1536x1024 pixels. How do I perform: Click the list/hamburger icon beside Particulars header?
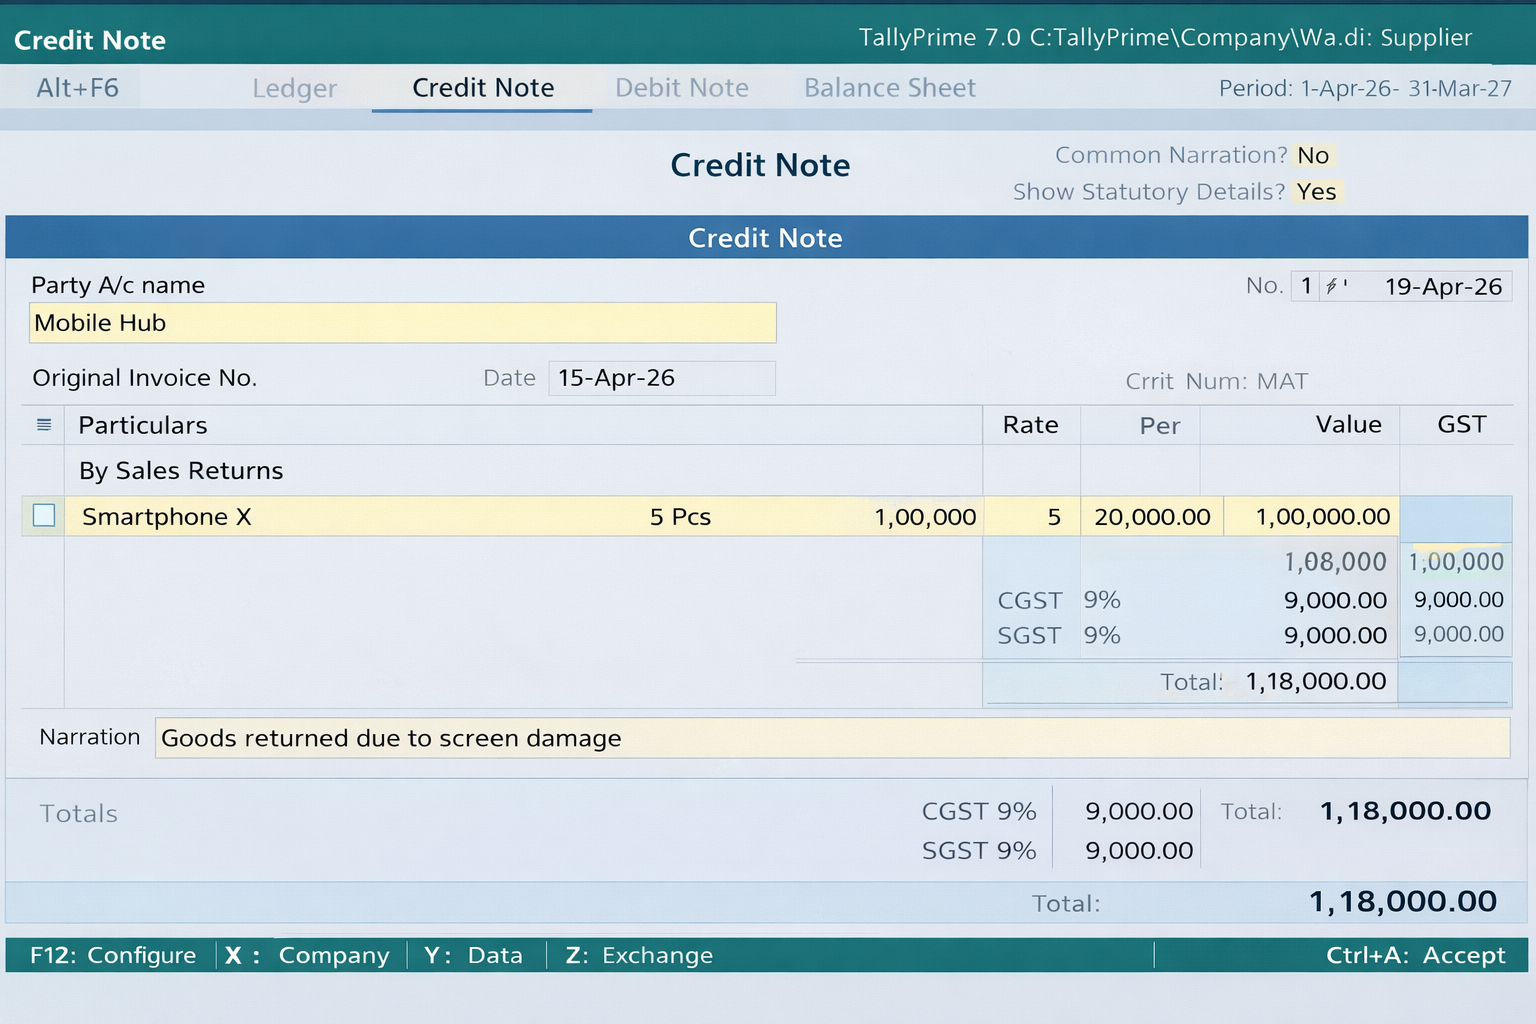click(x=42, y=424)
